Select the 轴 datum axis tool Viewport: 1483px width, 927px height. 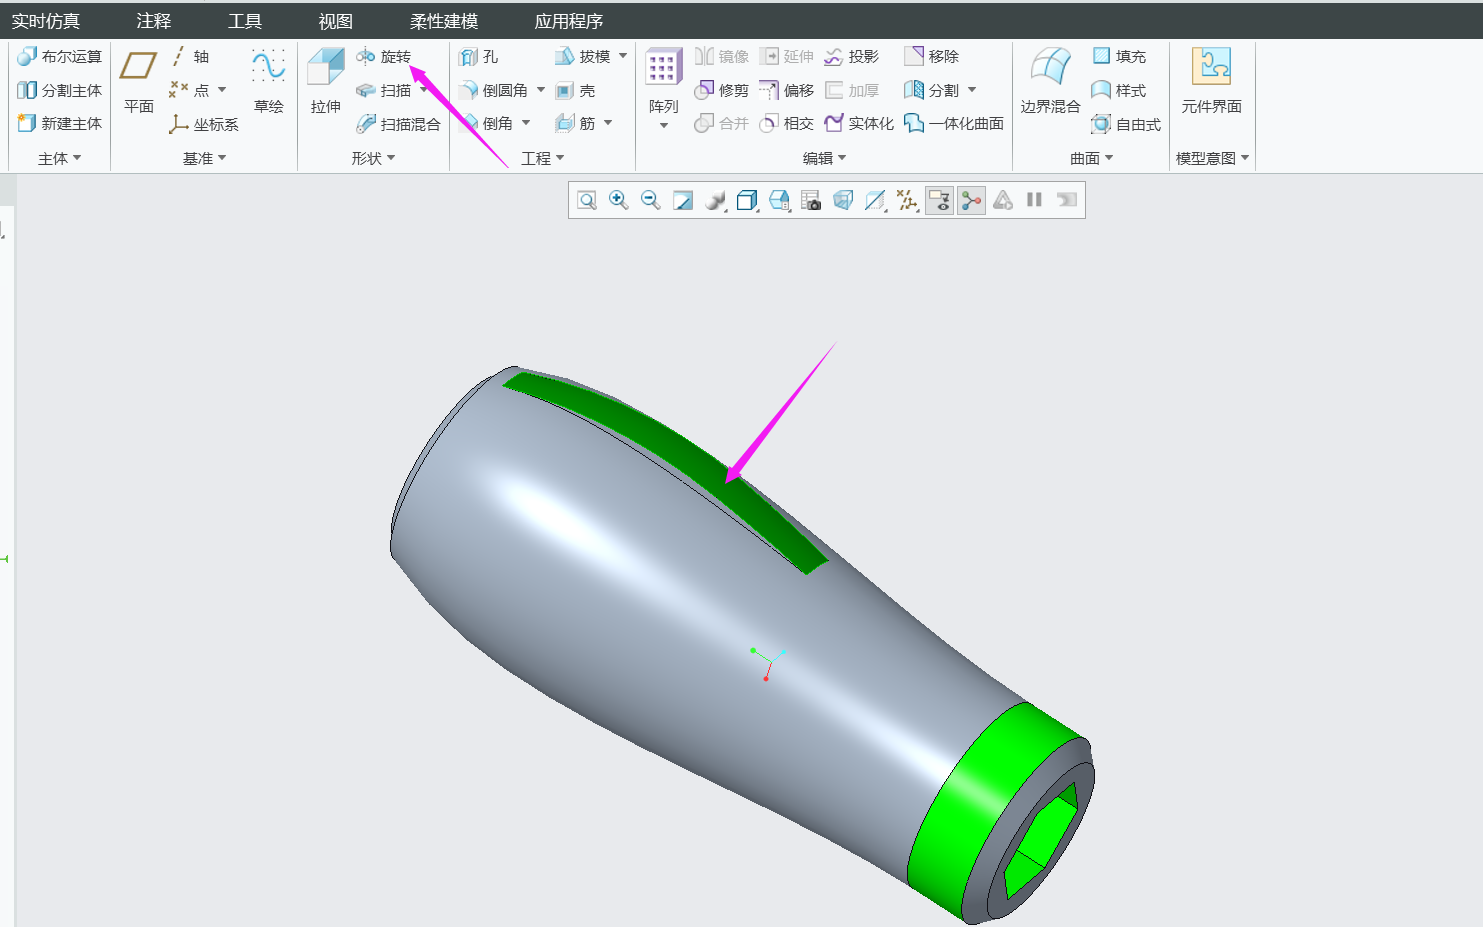tap(190, 57)
